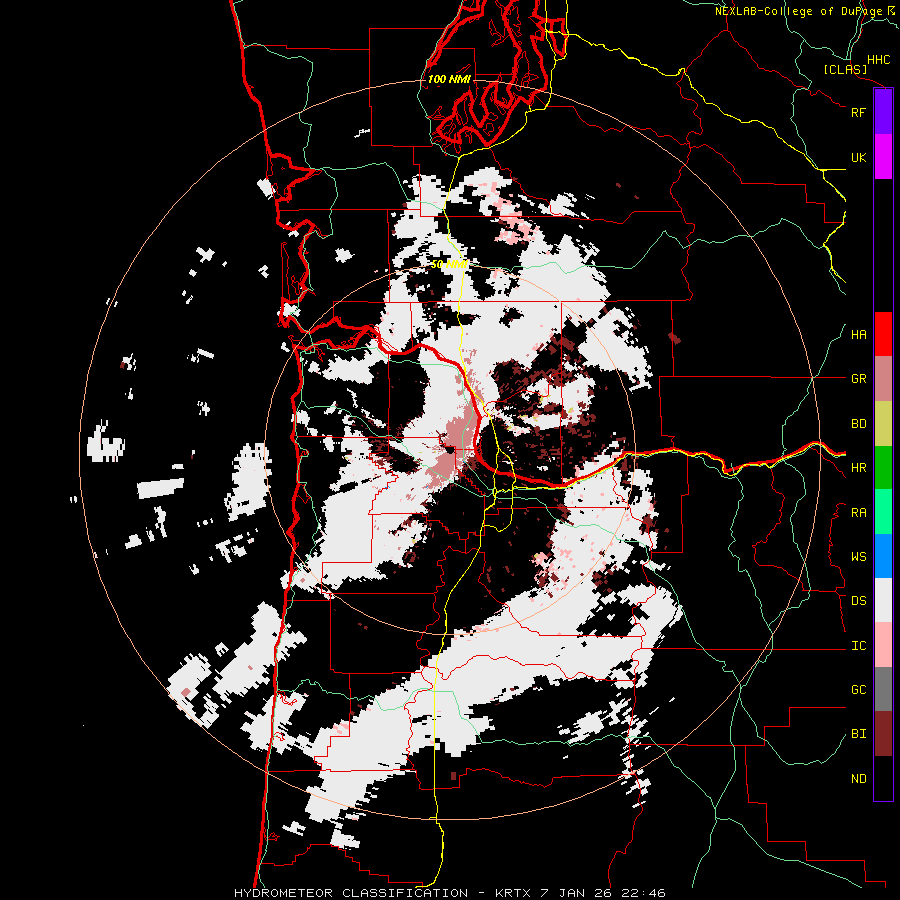Click the 22:46 timestamp

tap(643, 893)
